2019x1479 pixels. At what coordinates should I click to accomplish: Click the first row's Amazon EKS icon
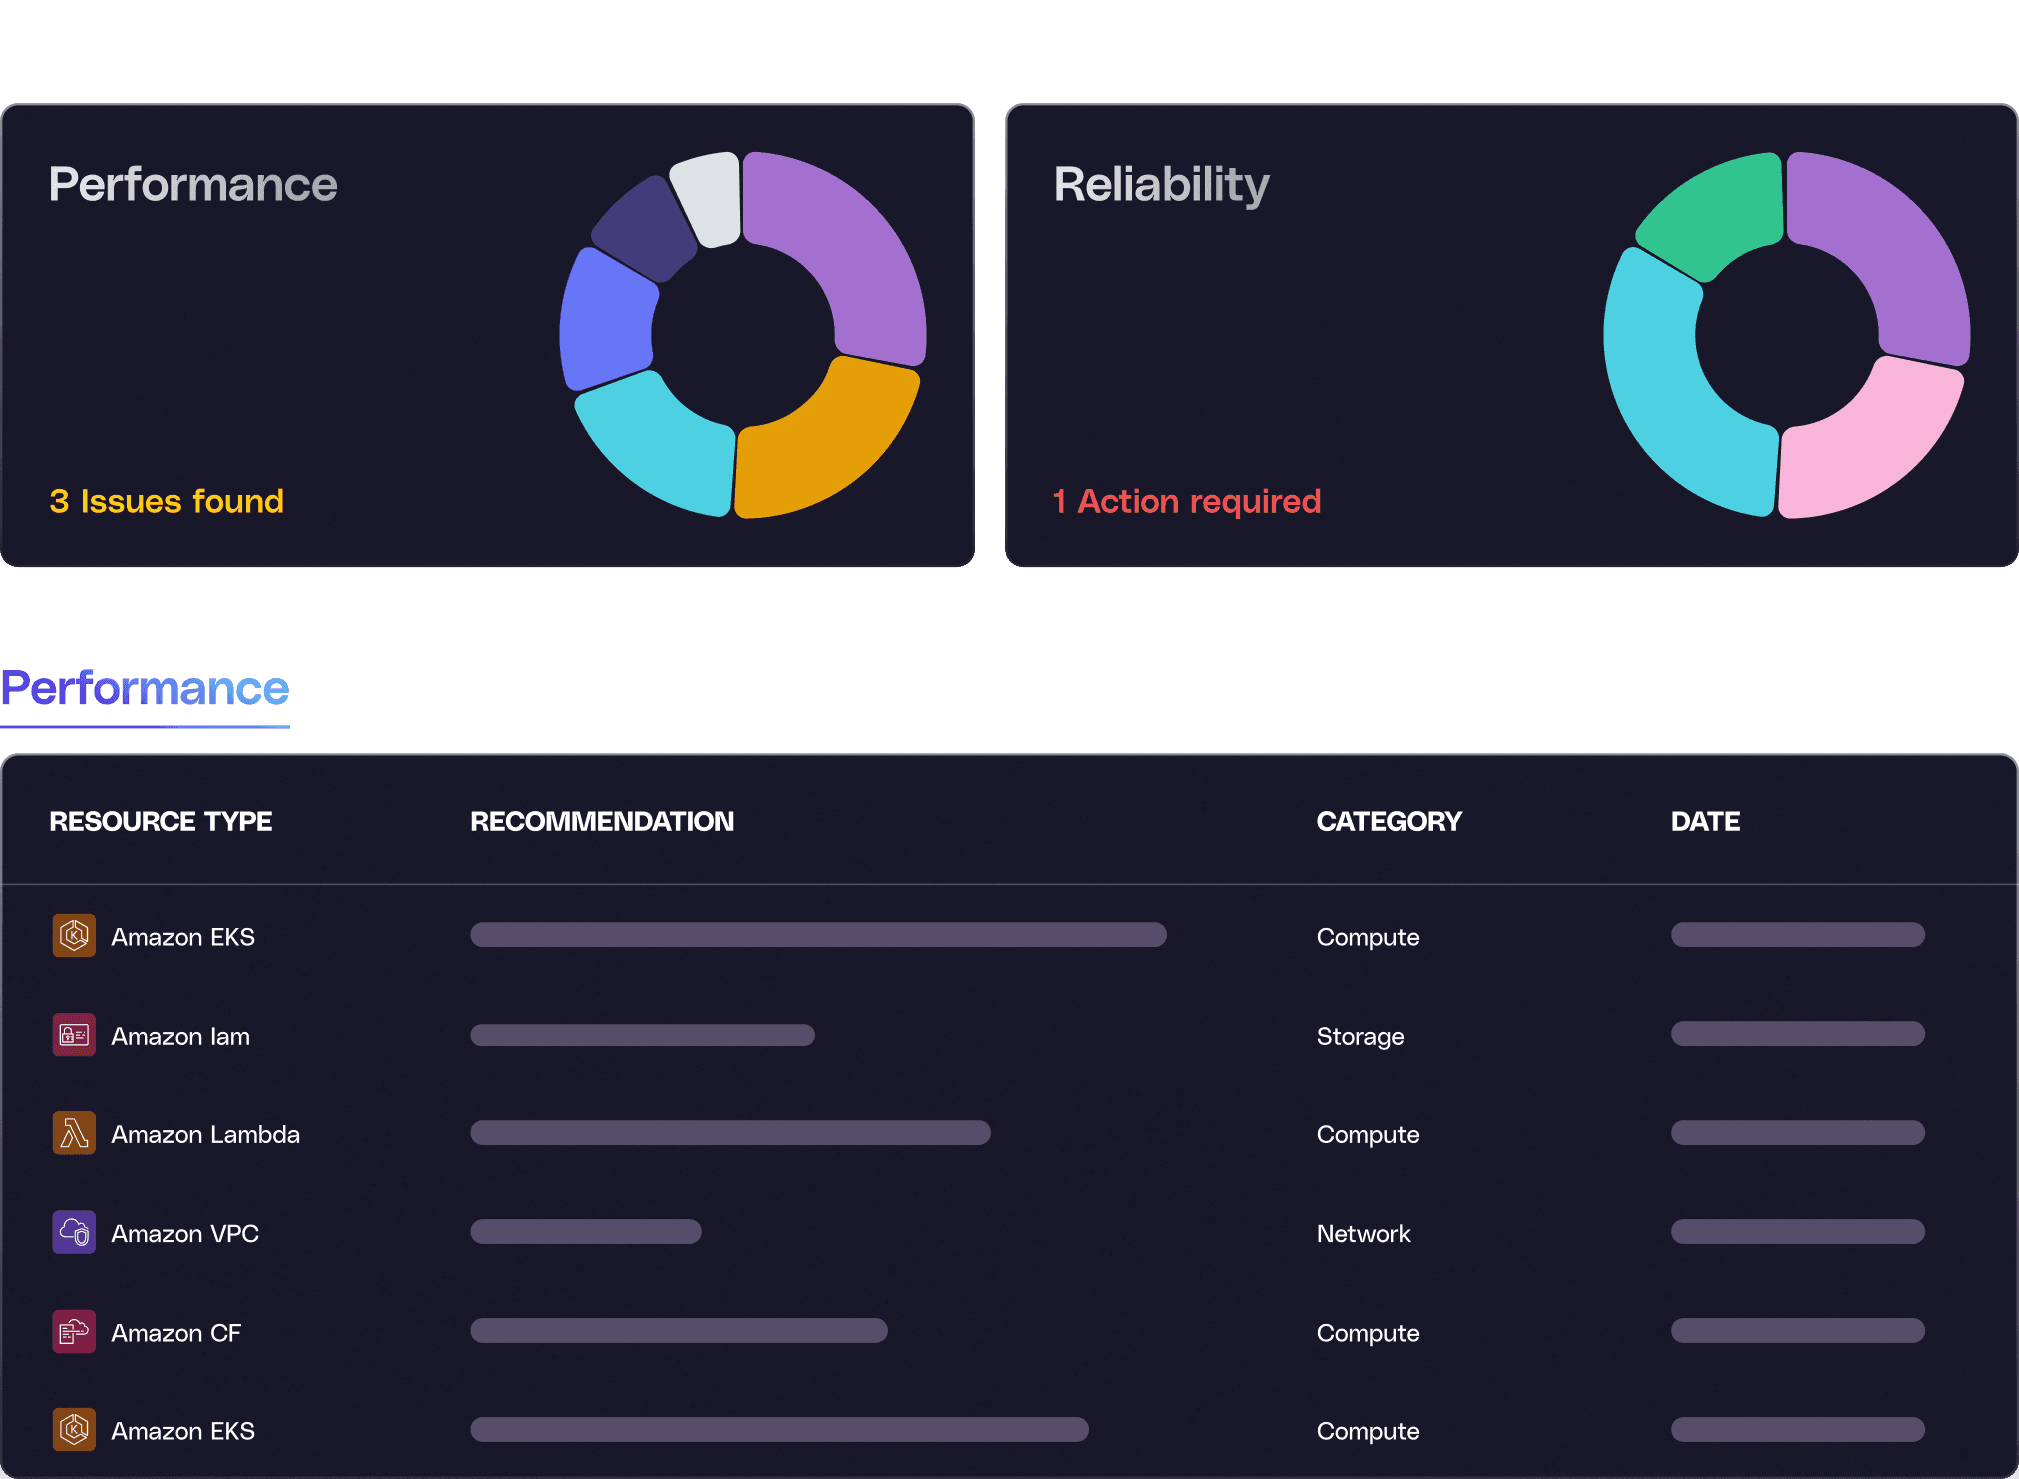[74, 936]
